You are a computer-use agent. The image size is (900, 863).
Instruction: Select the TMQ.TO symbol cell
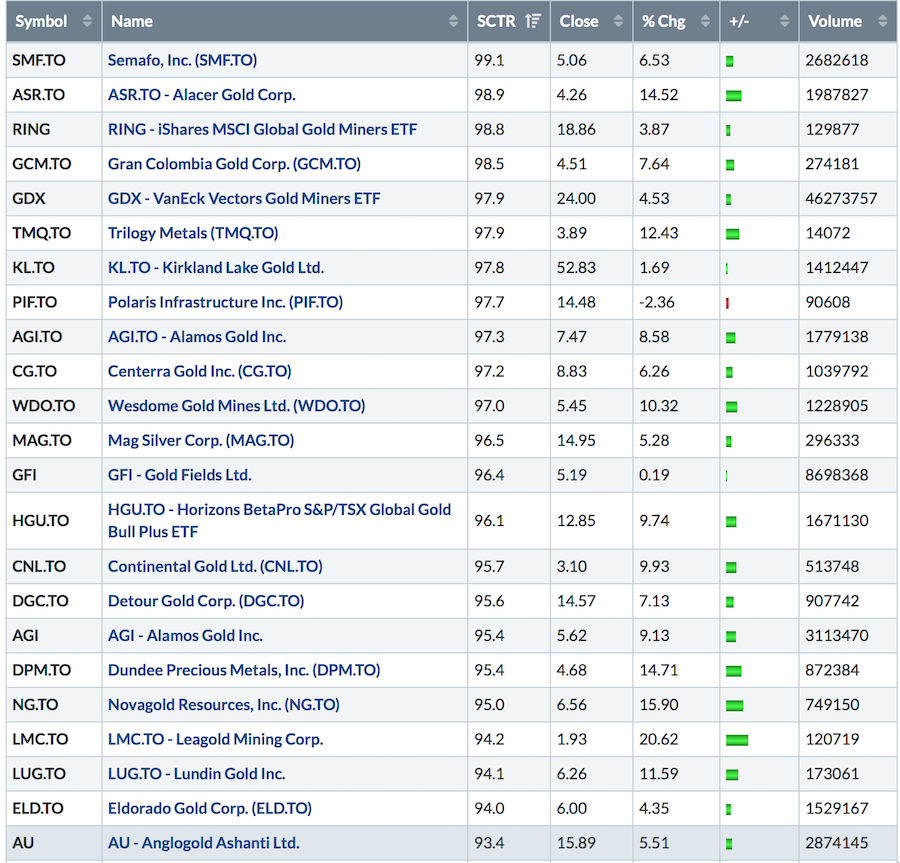pos(41,233)
